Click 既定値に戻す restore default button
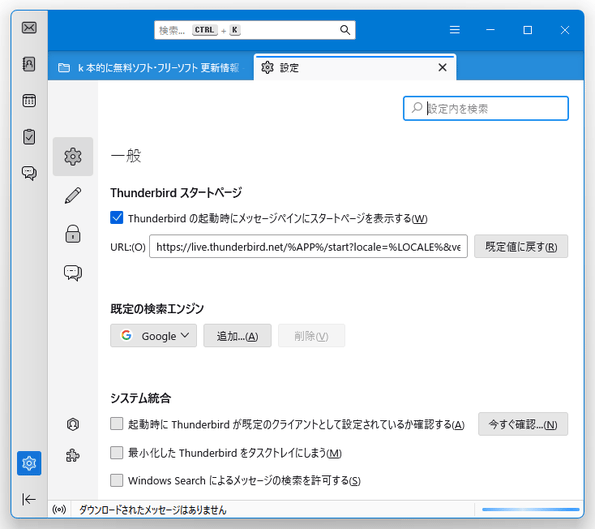This screenshot has height=529, width=595. coord(521,247)
